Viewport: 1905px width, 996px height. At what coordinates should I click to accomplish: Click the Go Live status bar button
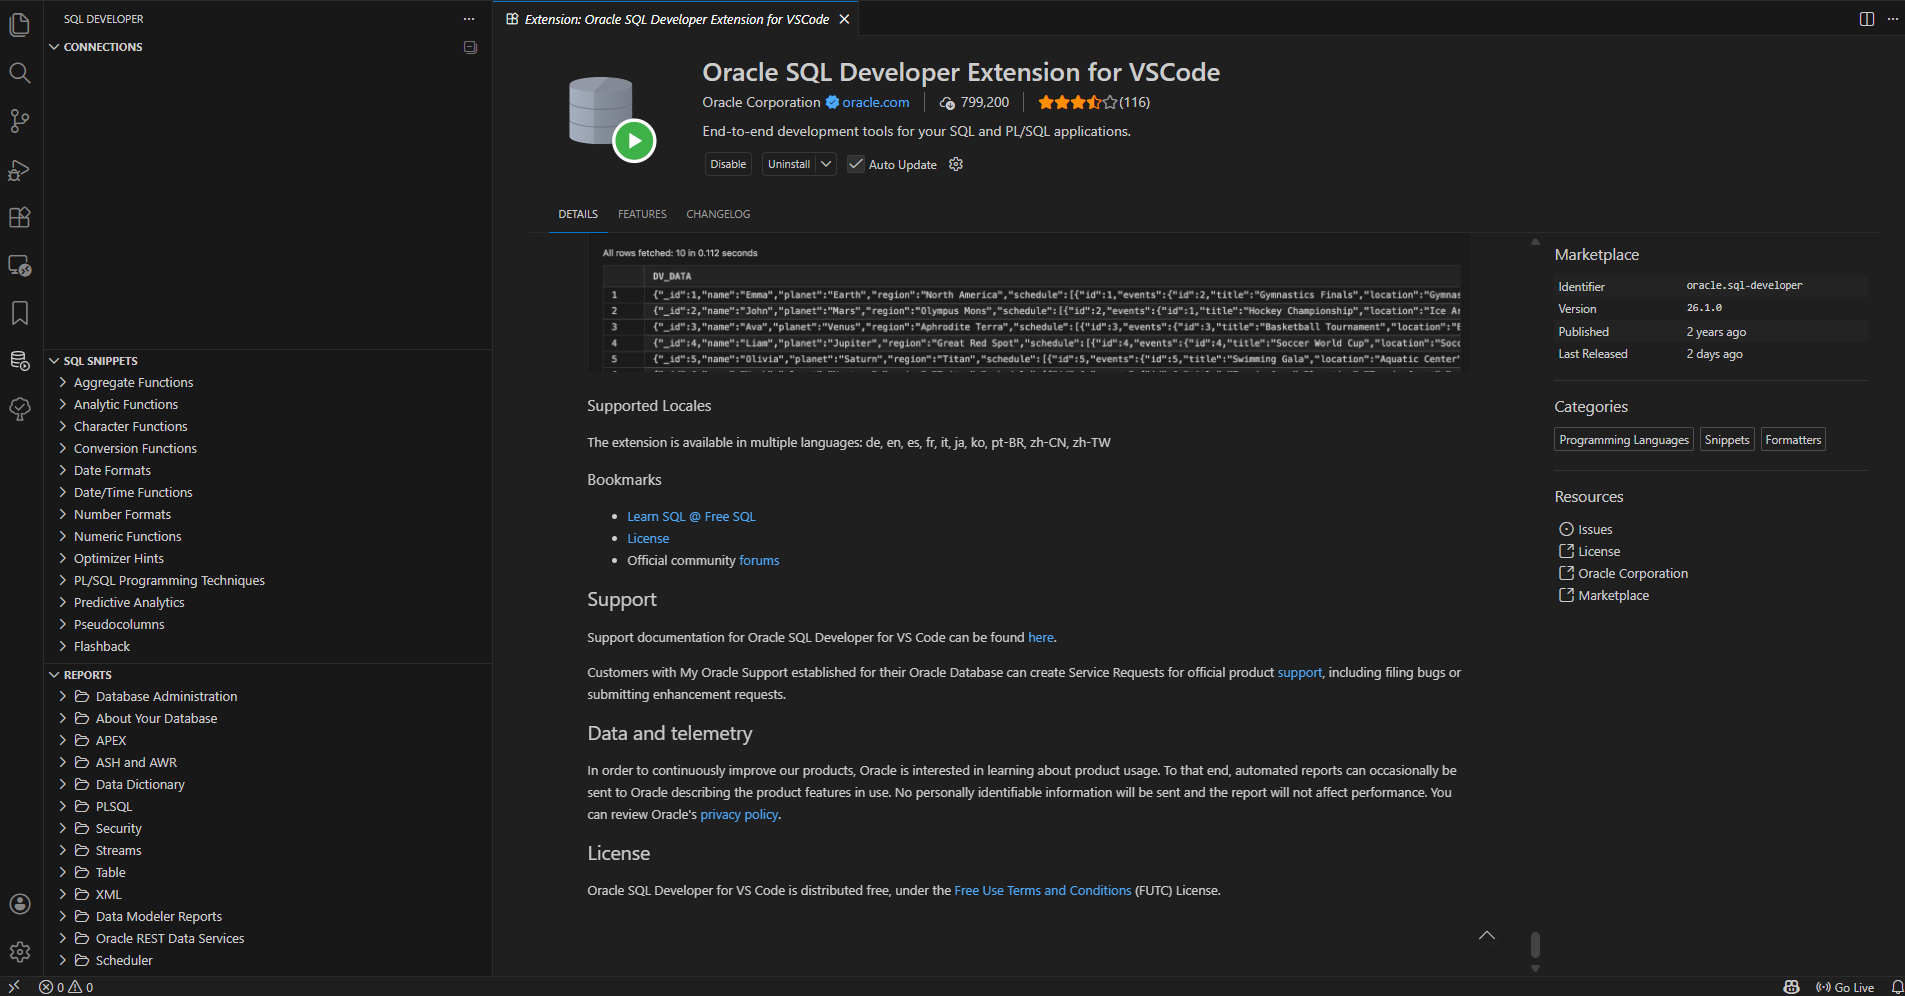(1845, 987)
